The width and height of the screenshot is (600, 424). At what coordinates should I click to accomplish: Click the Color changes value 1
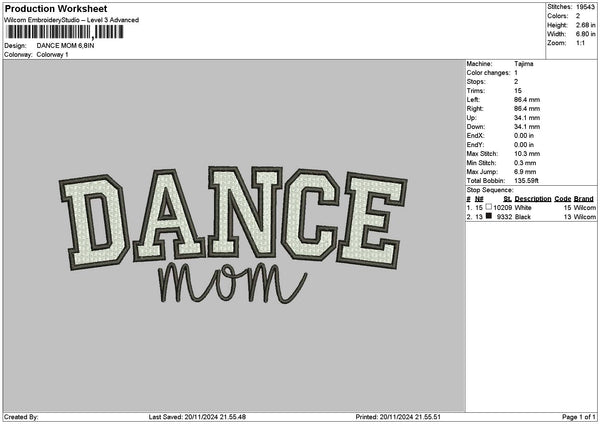pos(516,73)
